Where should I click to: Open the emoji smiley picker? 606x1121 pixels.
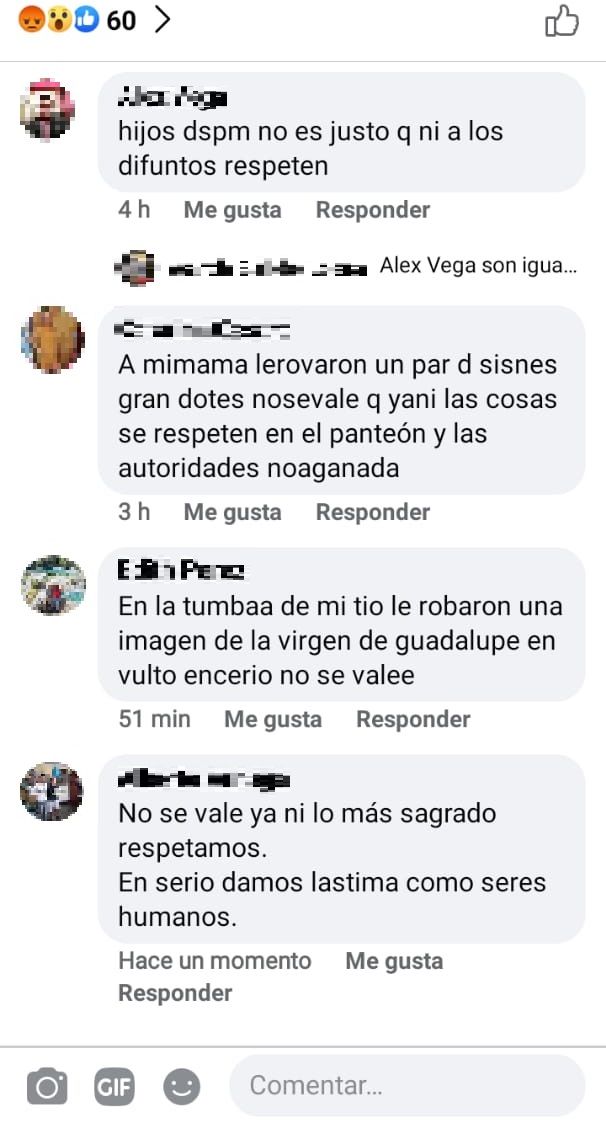click(182, 1087)
